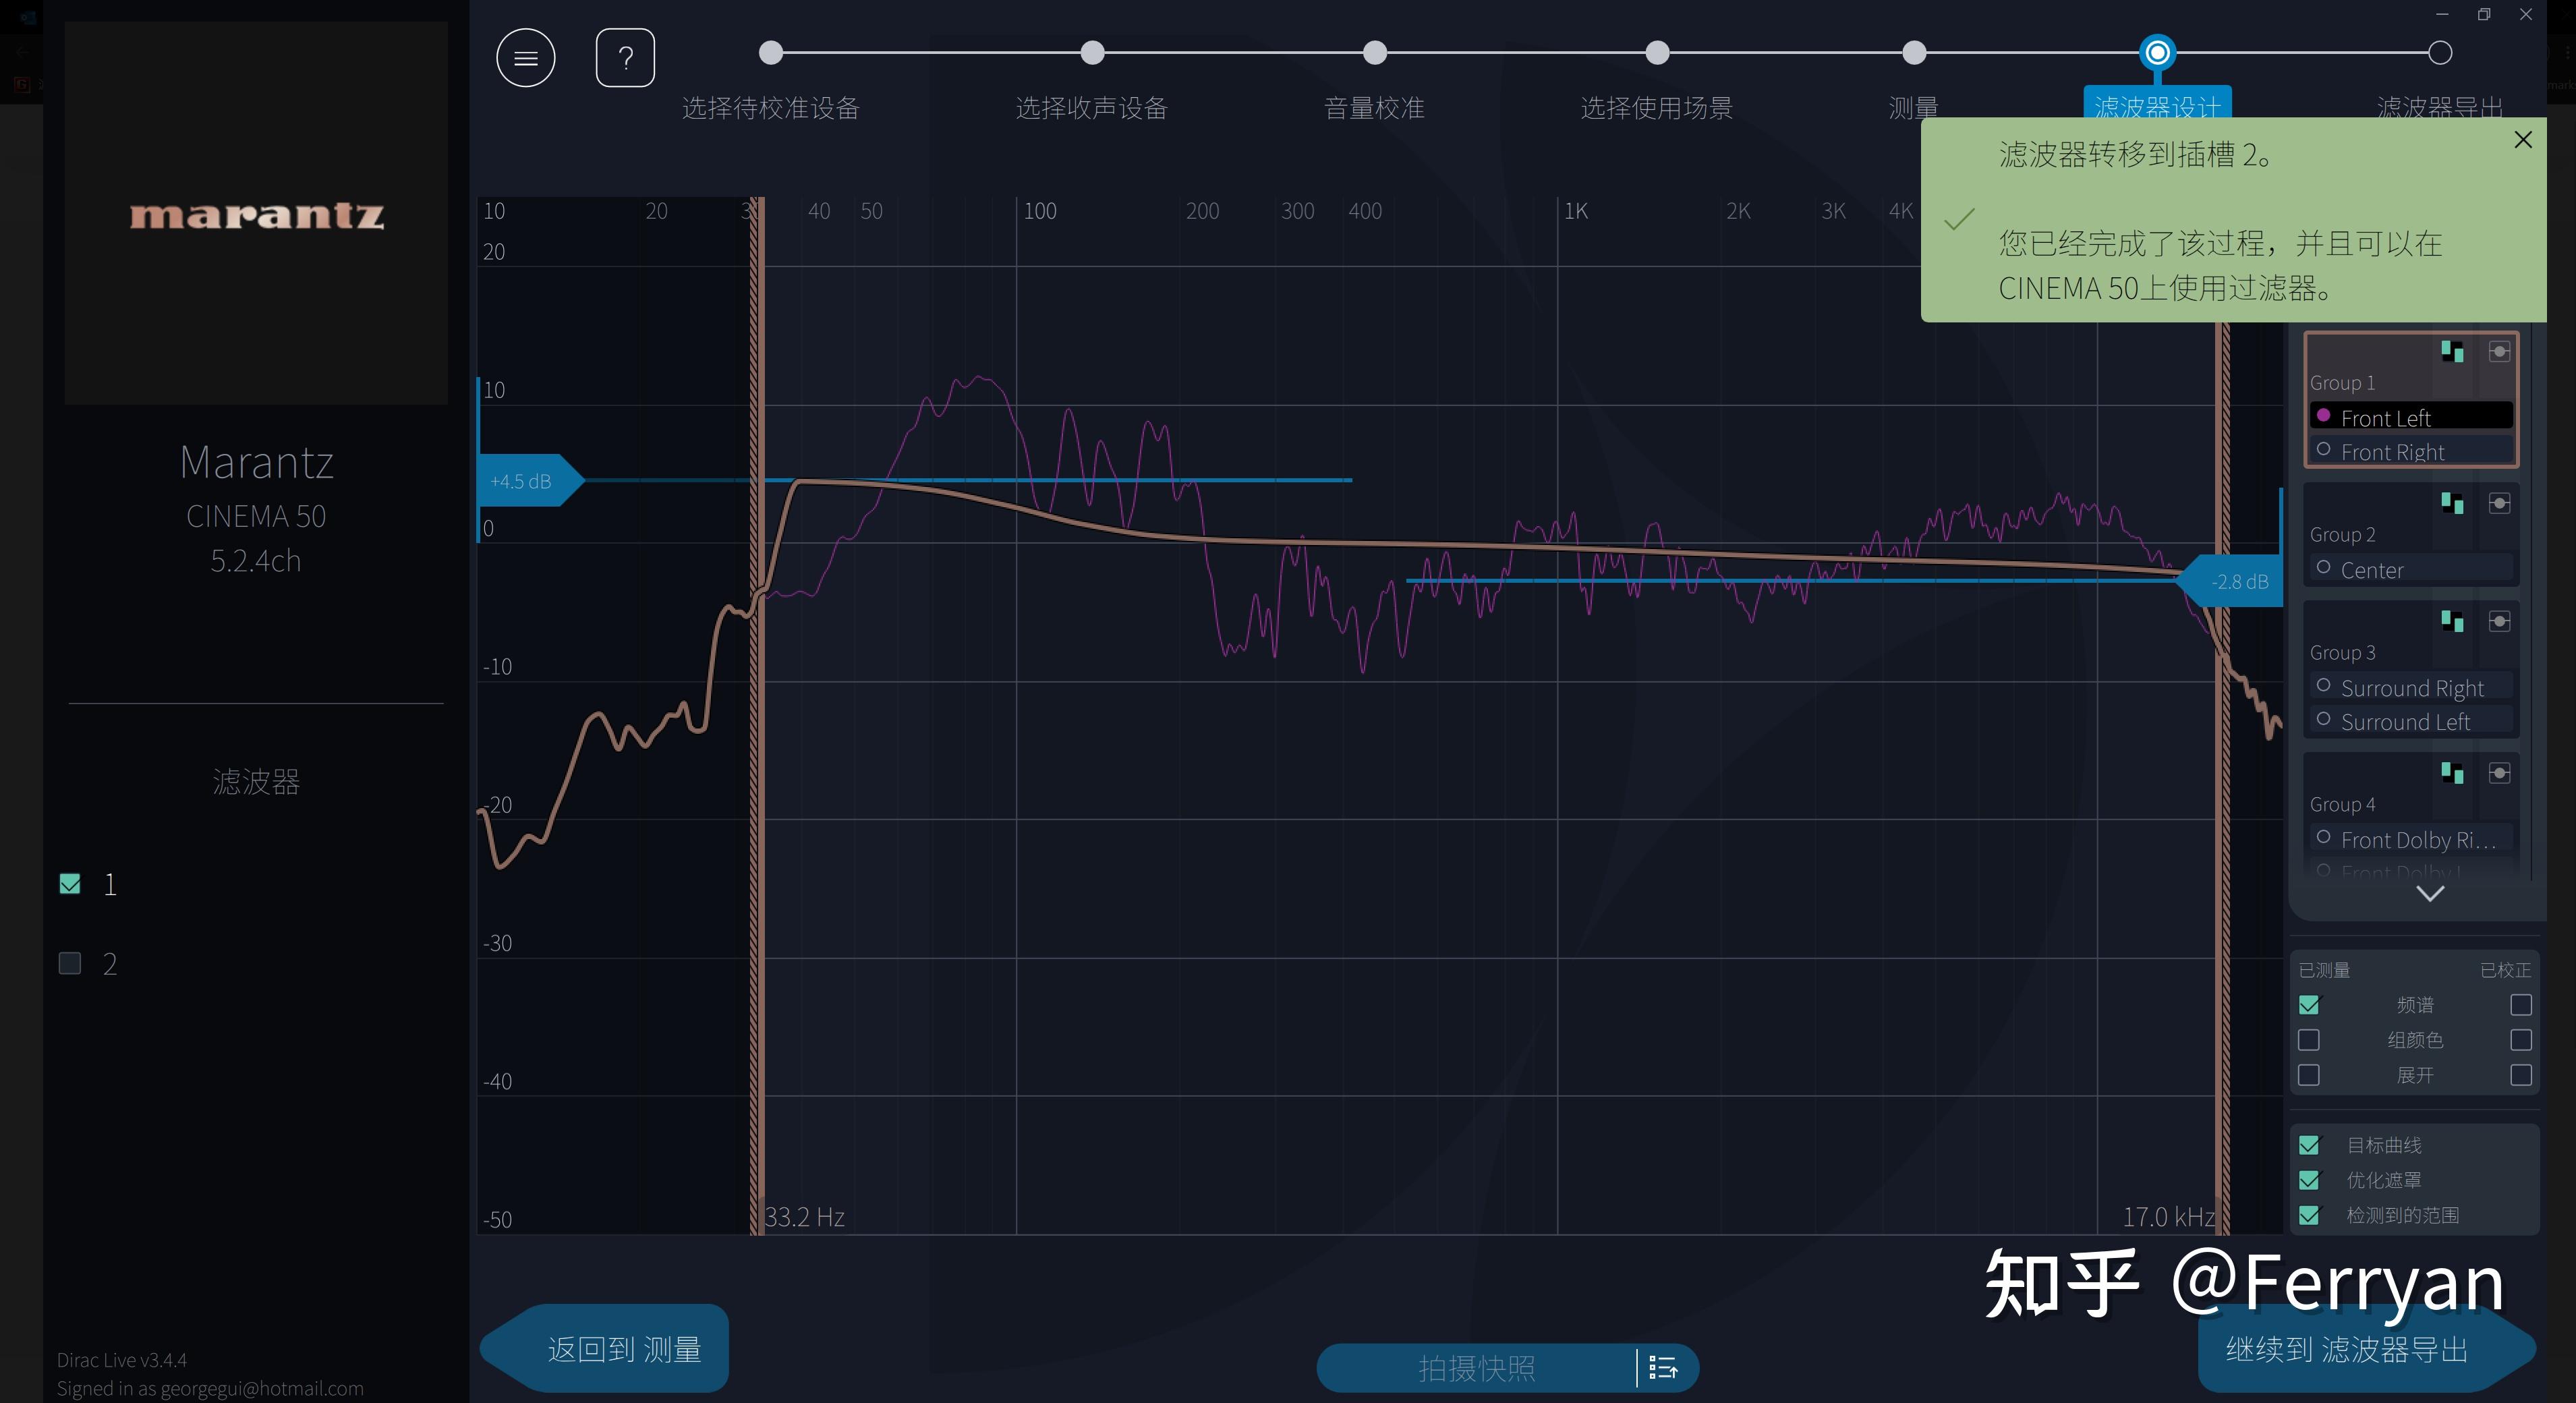The width and height of the screenshot is (2576, 1403).
Task: Open the help question mark button
Action: click(625, 58)
